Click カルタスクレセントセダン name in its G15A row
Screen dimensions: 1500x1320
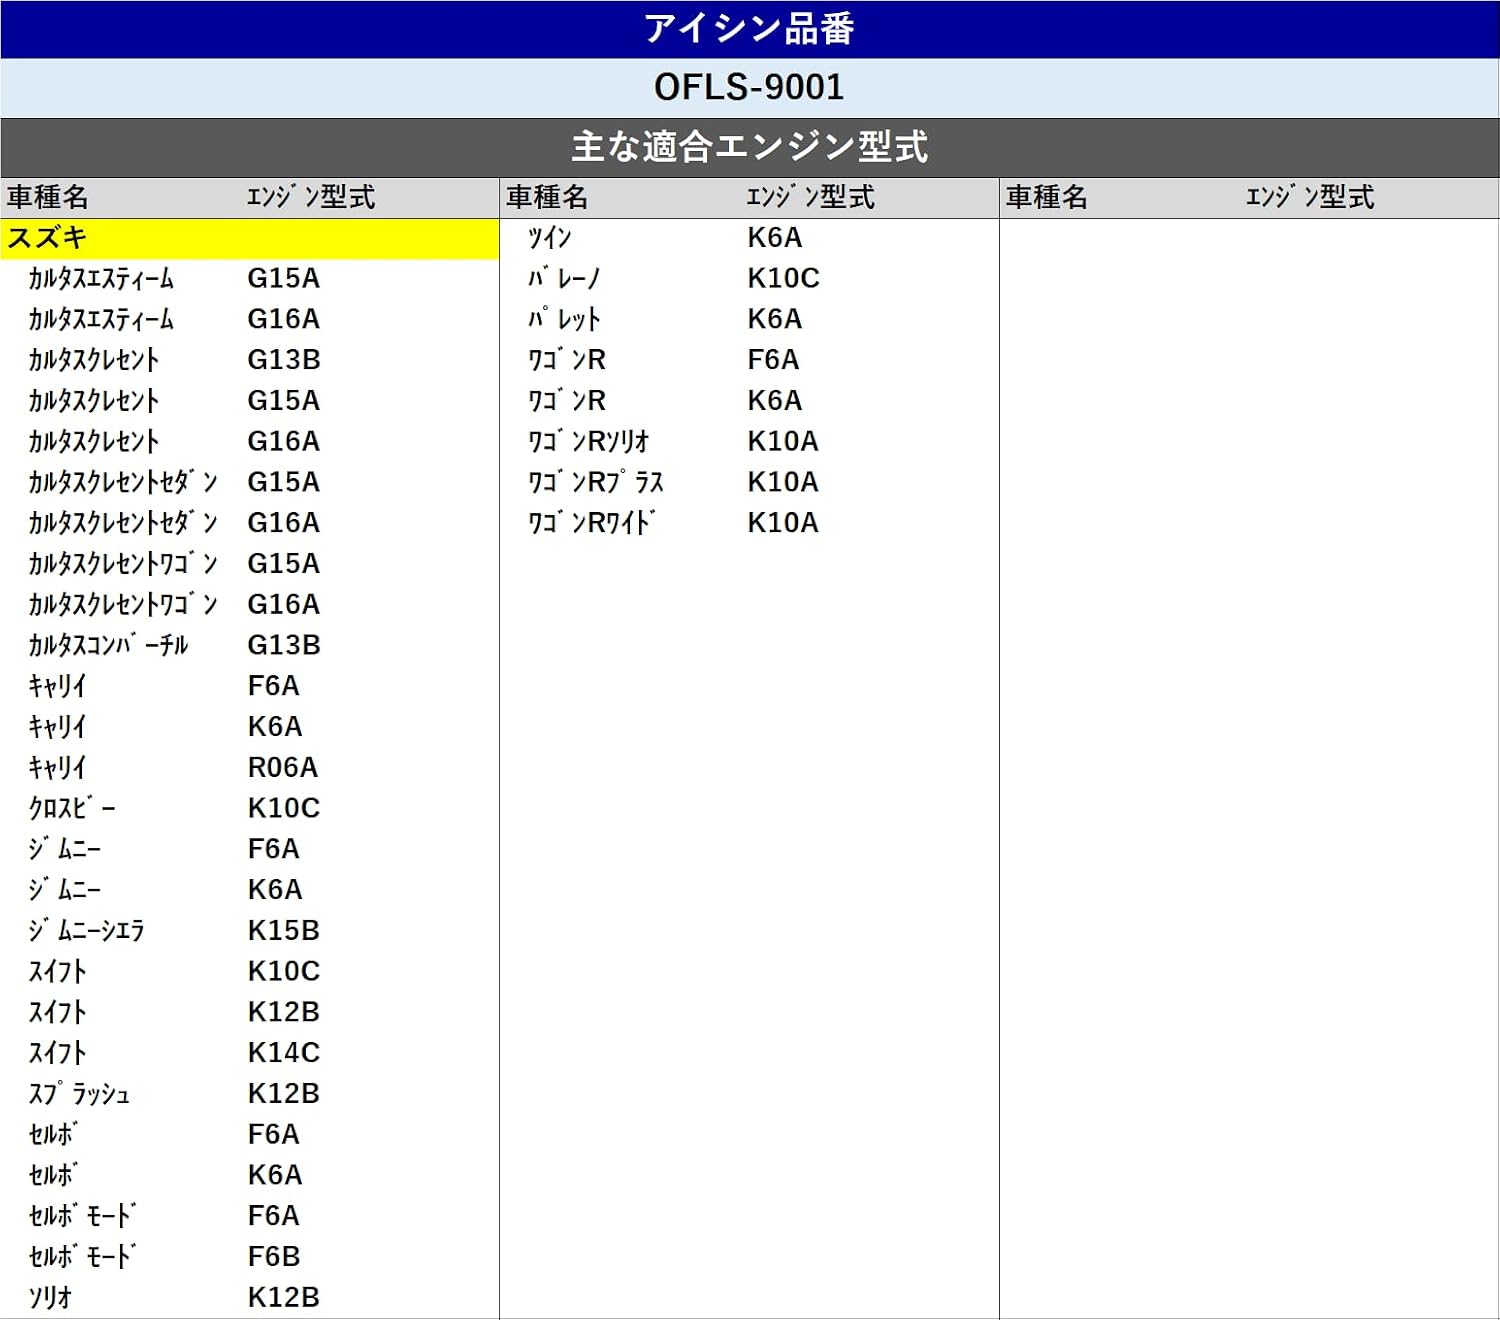[122, 482]
